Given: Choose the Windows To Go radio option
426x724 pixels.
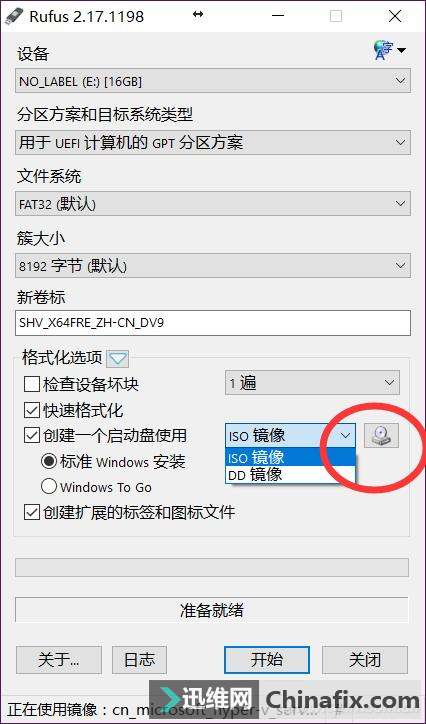Looking at the screenshot, I should pos(49,486).
